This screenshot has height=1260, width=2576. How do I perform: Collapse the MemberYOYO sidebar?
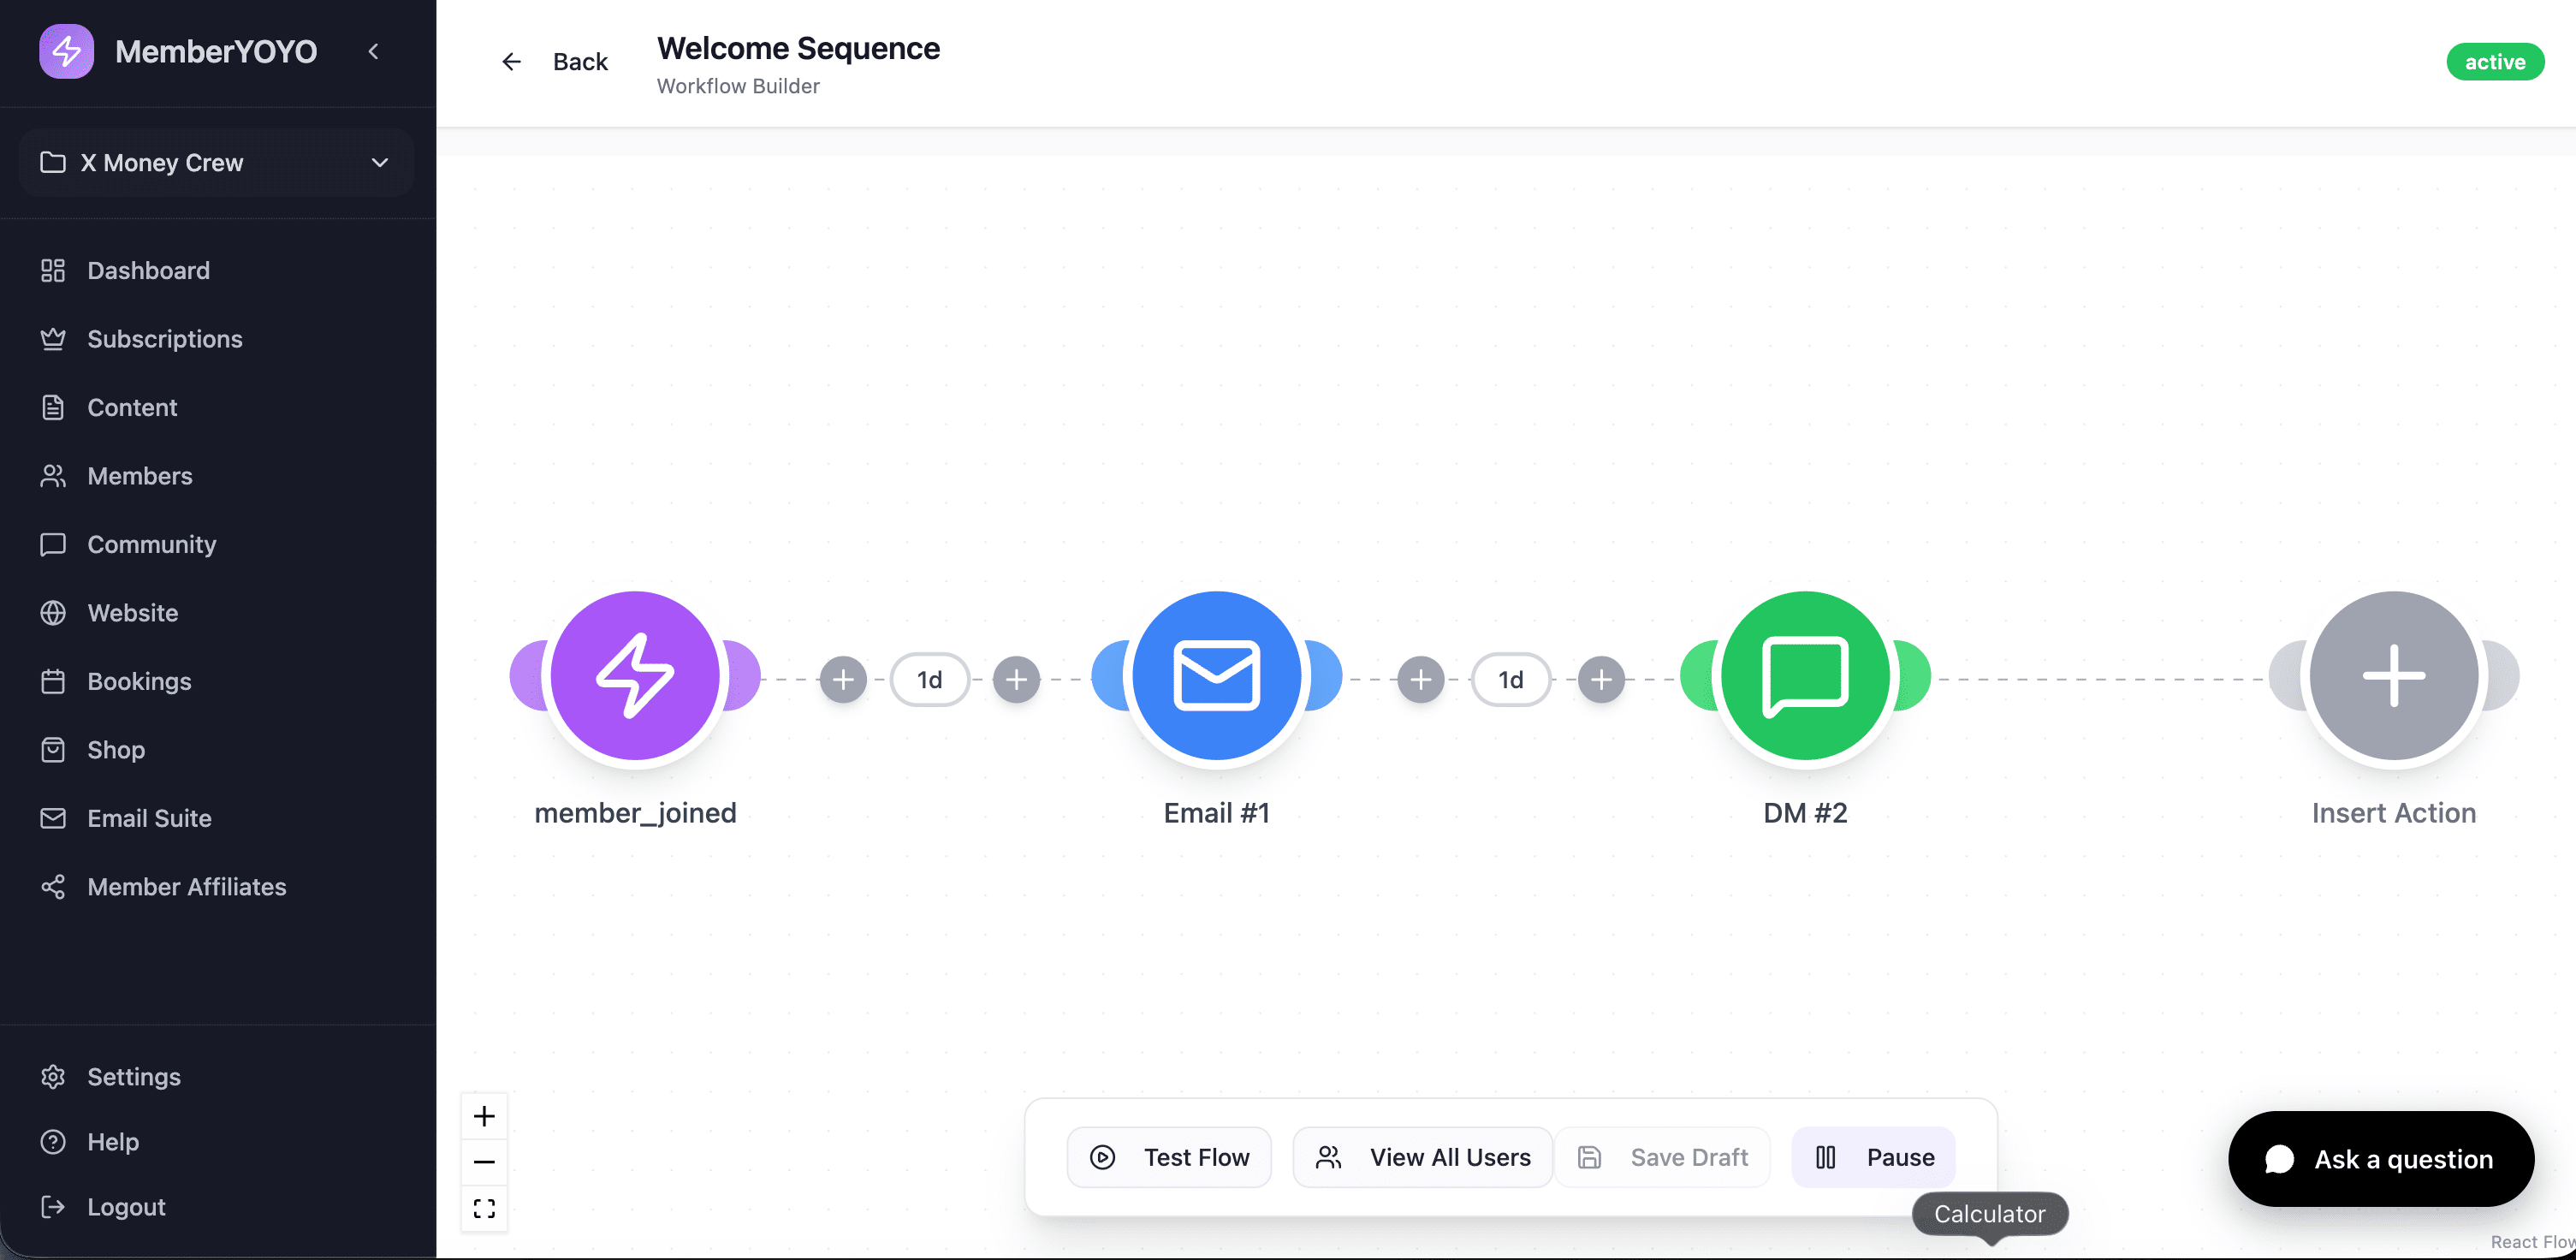pyautogui.click(x=374, y=51)
